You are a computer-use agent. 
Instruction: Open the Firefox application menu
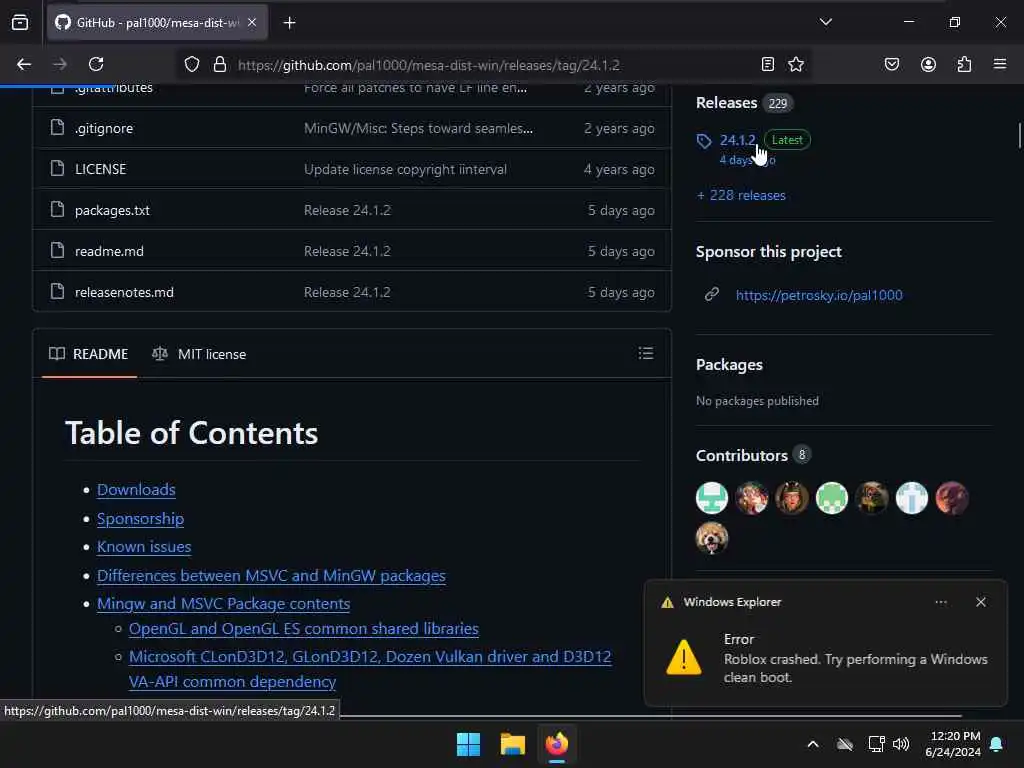999,64
